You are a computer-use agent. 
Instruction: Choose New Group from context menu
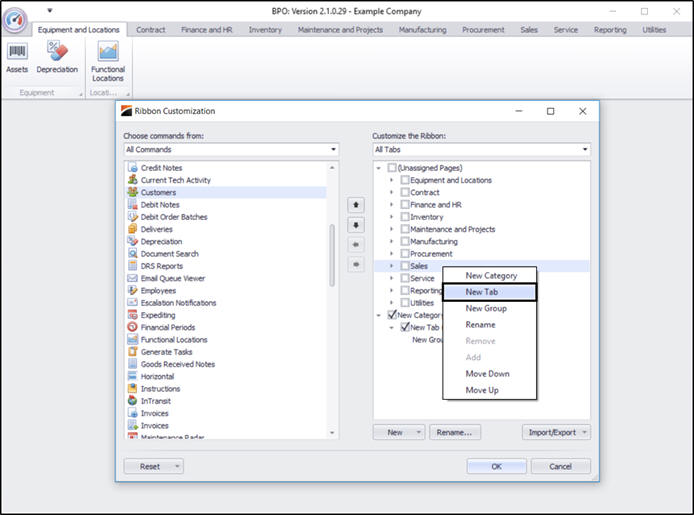[490, 308]
